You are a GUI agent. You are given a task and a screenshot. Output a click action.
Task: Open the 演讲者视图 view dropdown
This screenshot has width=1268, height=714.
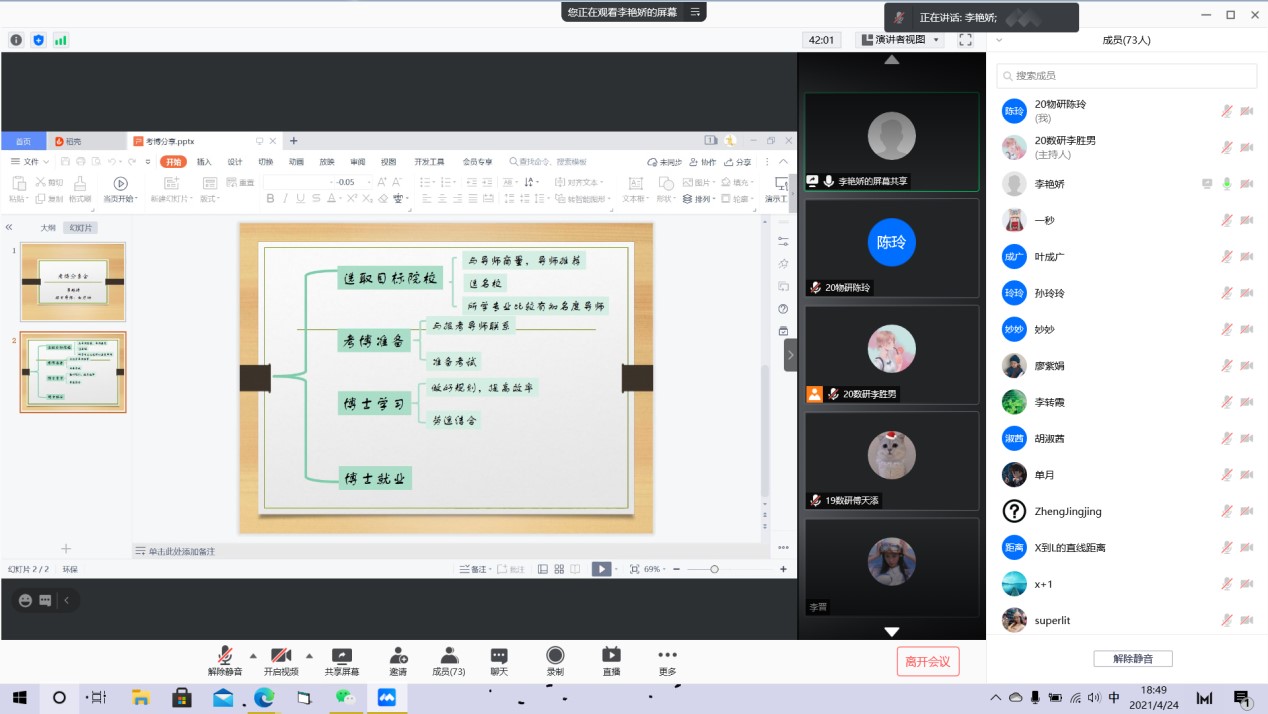(x=900, y=40)
